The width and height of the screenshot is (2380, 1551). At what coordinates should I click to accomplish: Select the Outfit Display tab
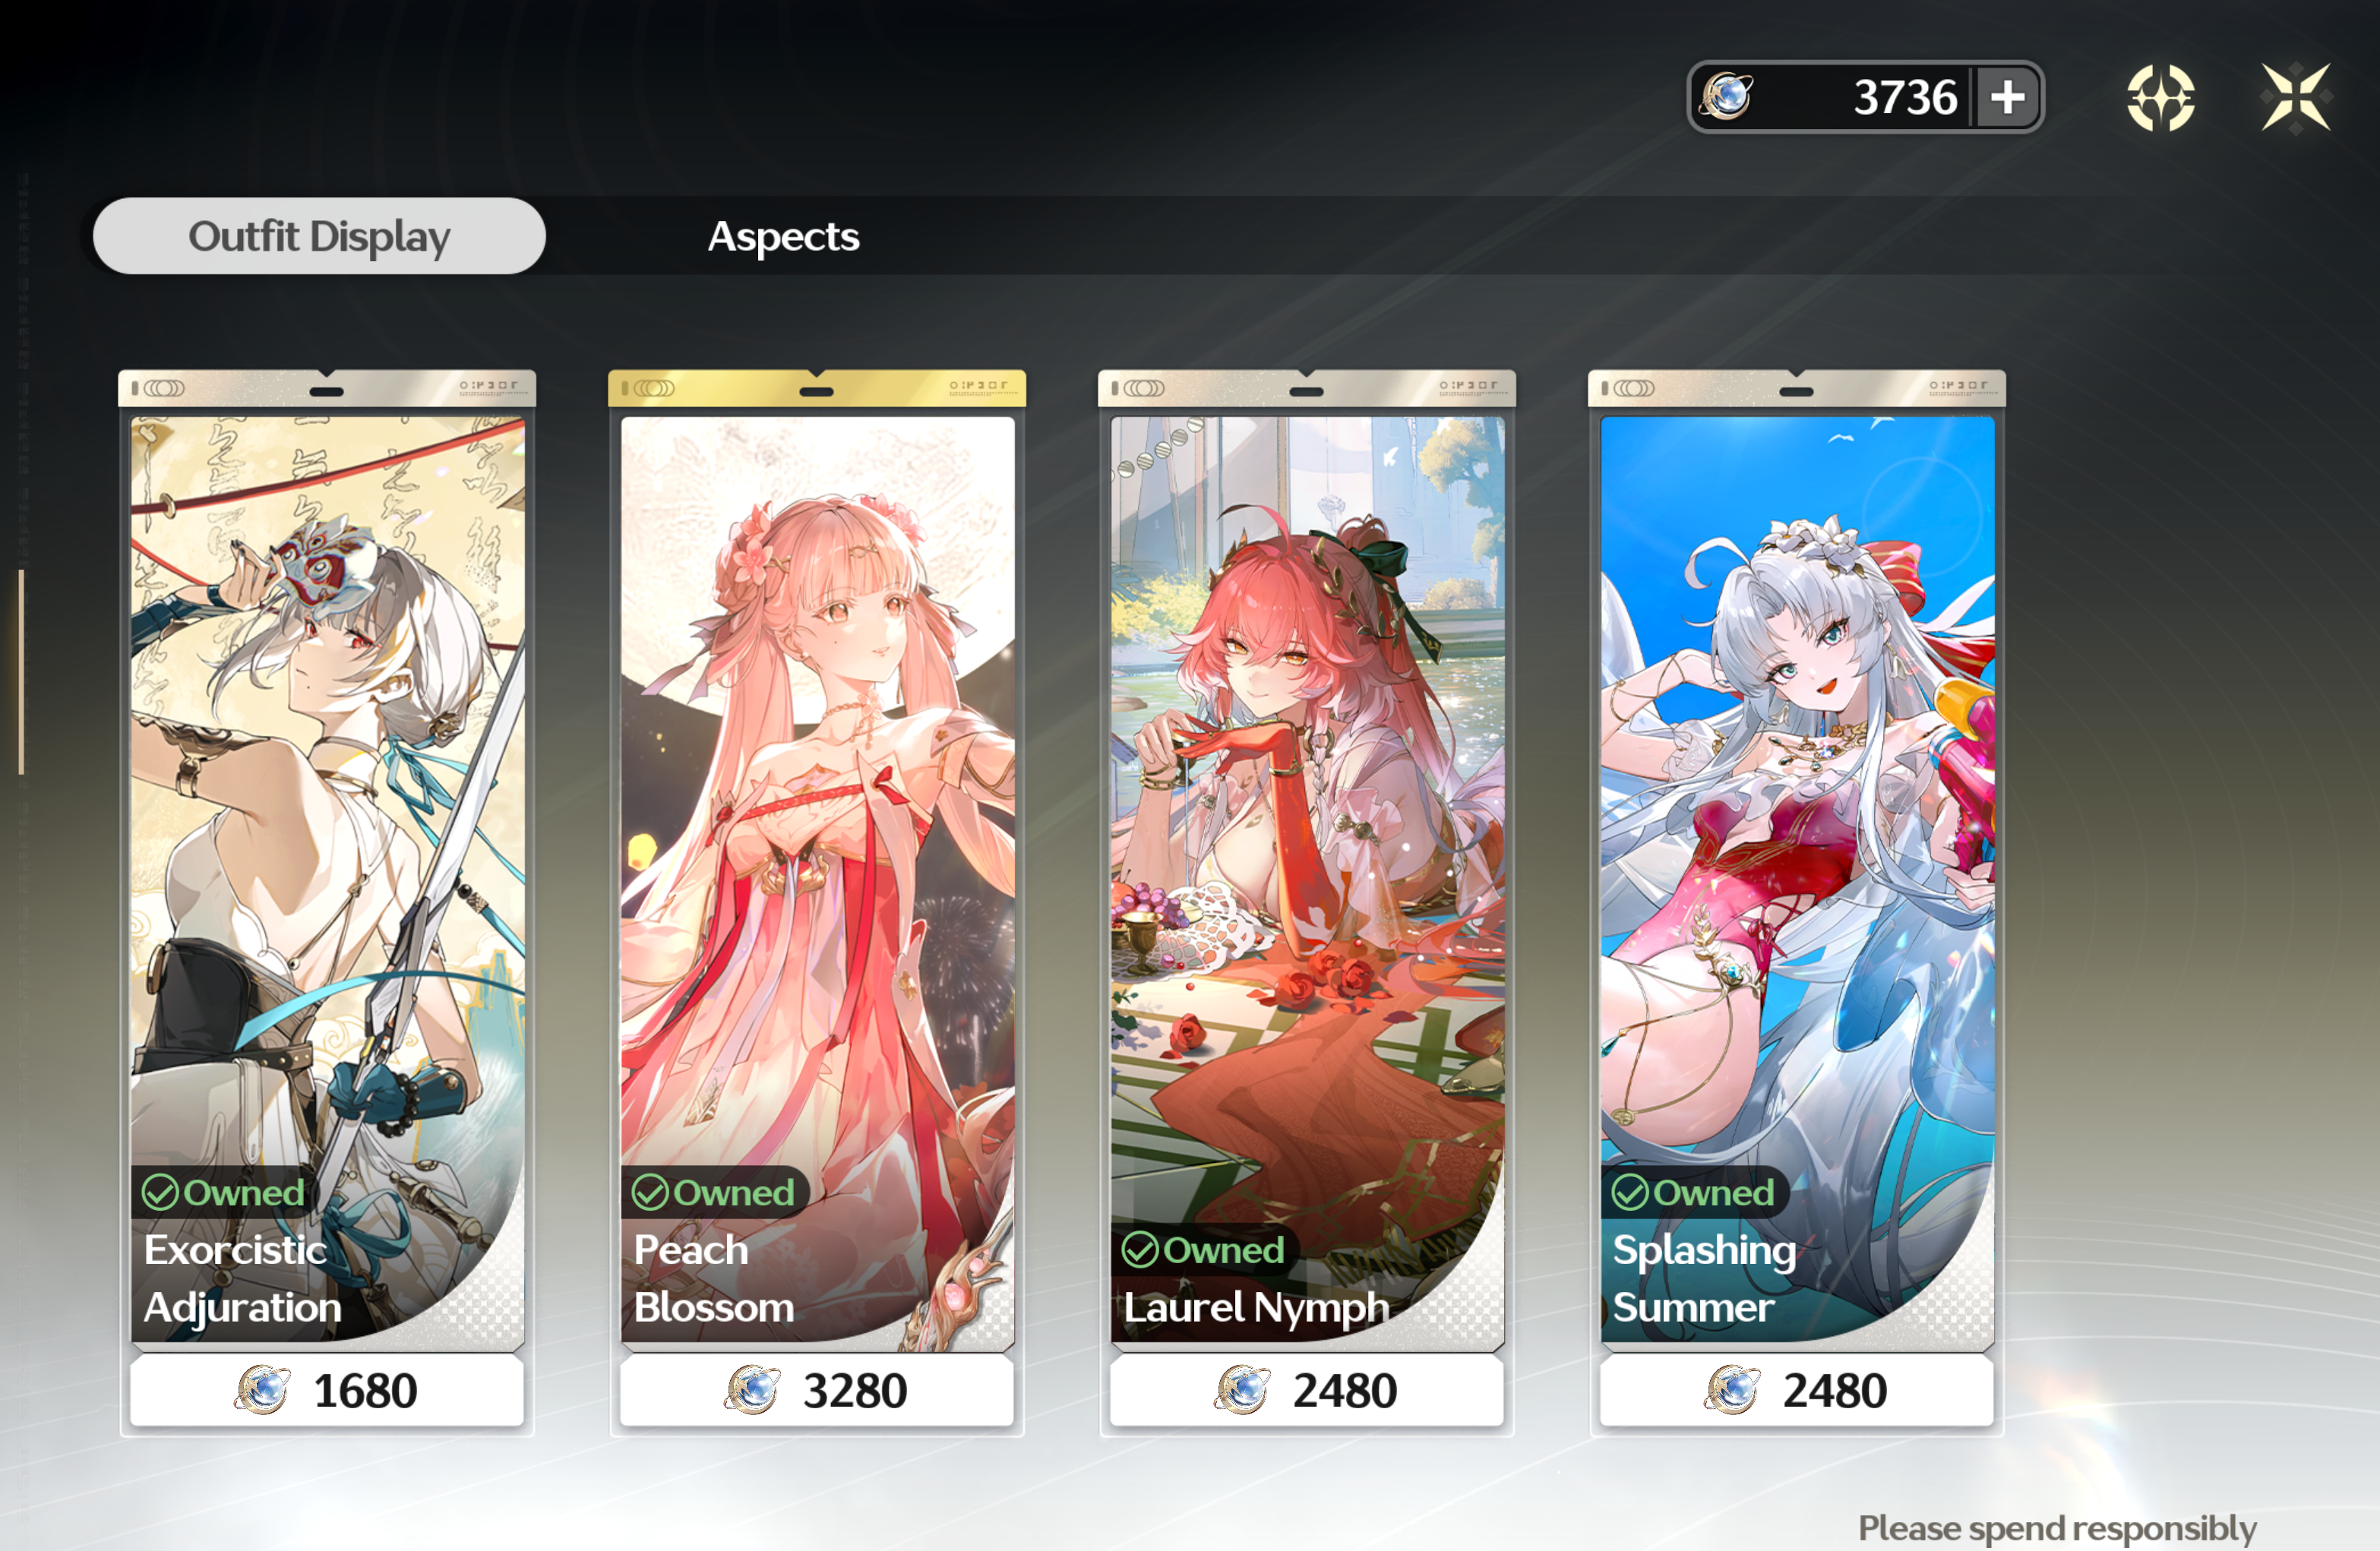tap(319, 236)
